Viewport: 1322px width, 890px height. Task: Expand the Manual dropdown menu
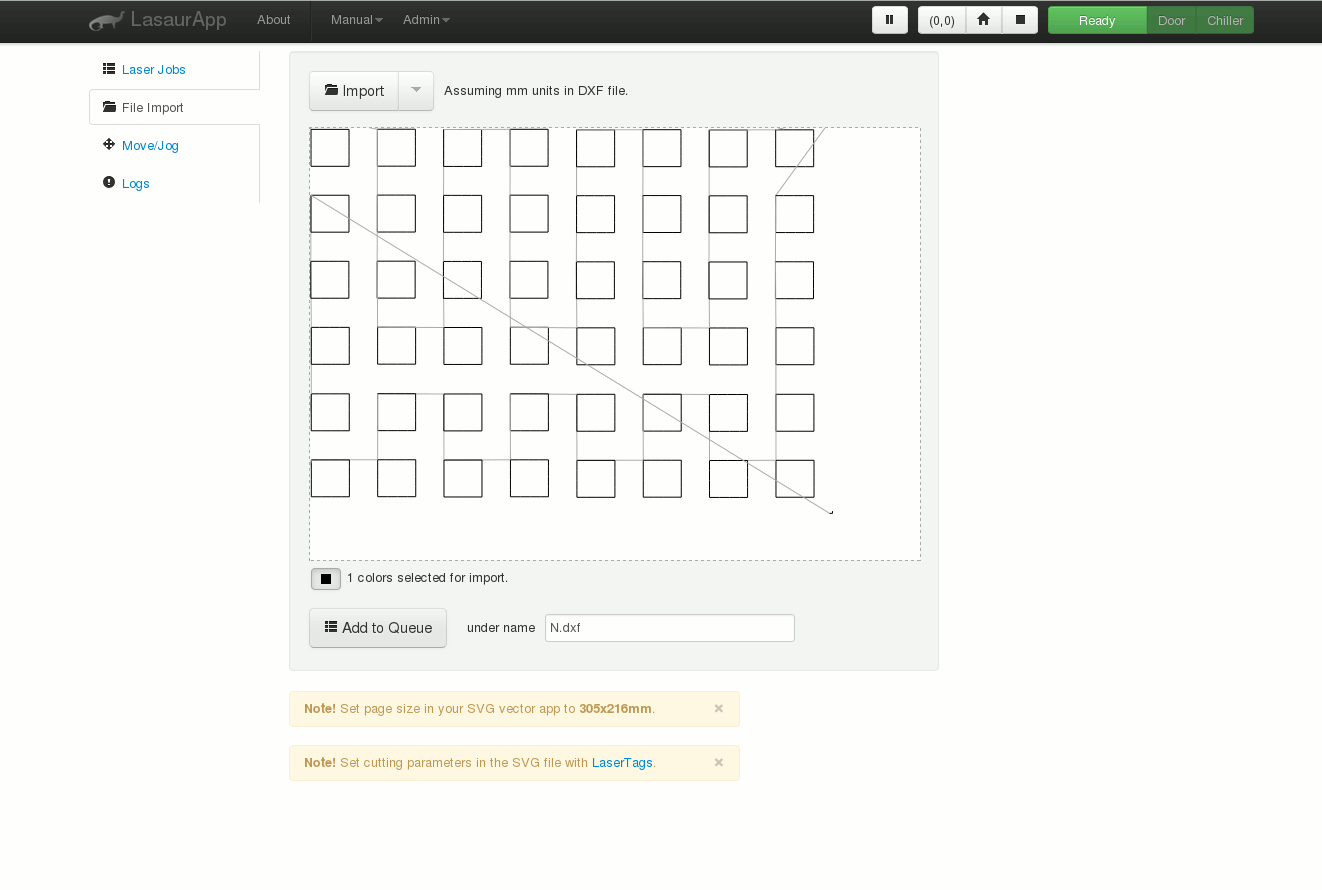click(357, 20)
